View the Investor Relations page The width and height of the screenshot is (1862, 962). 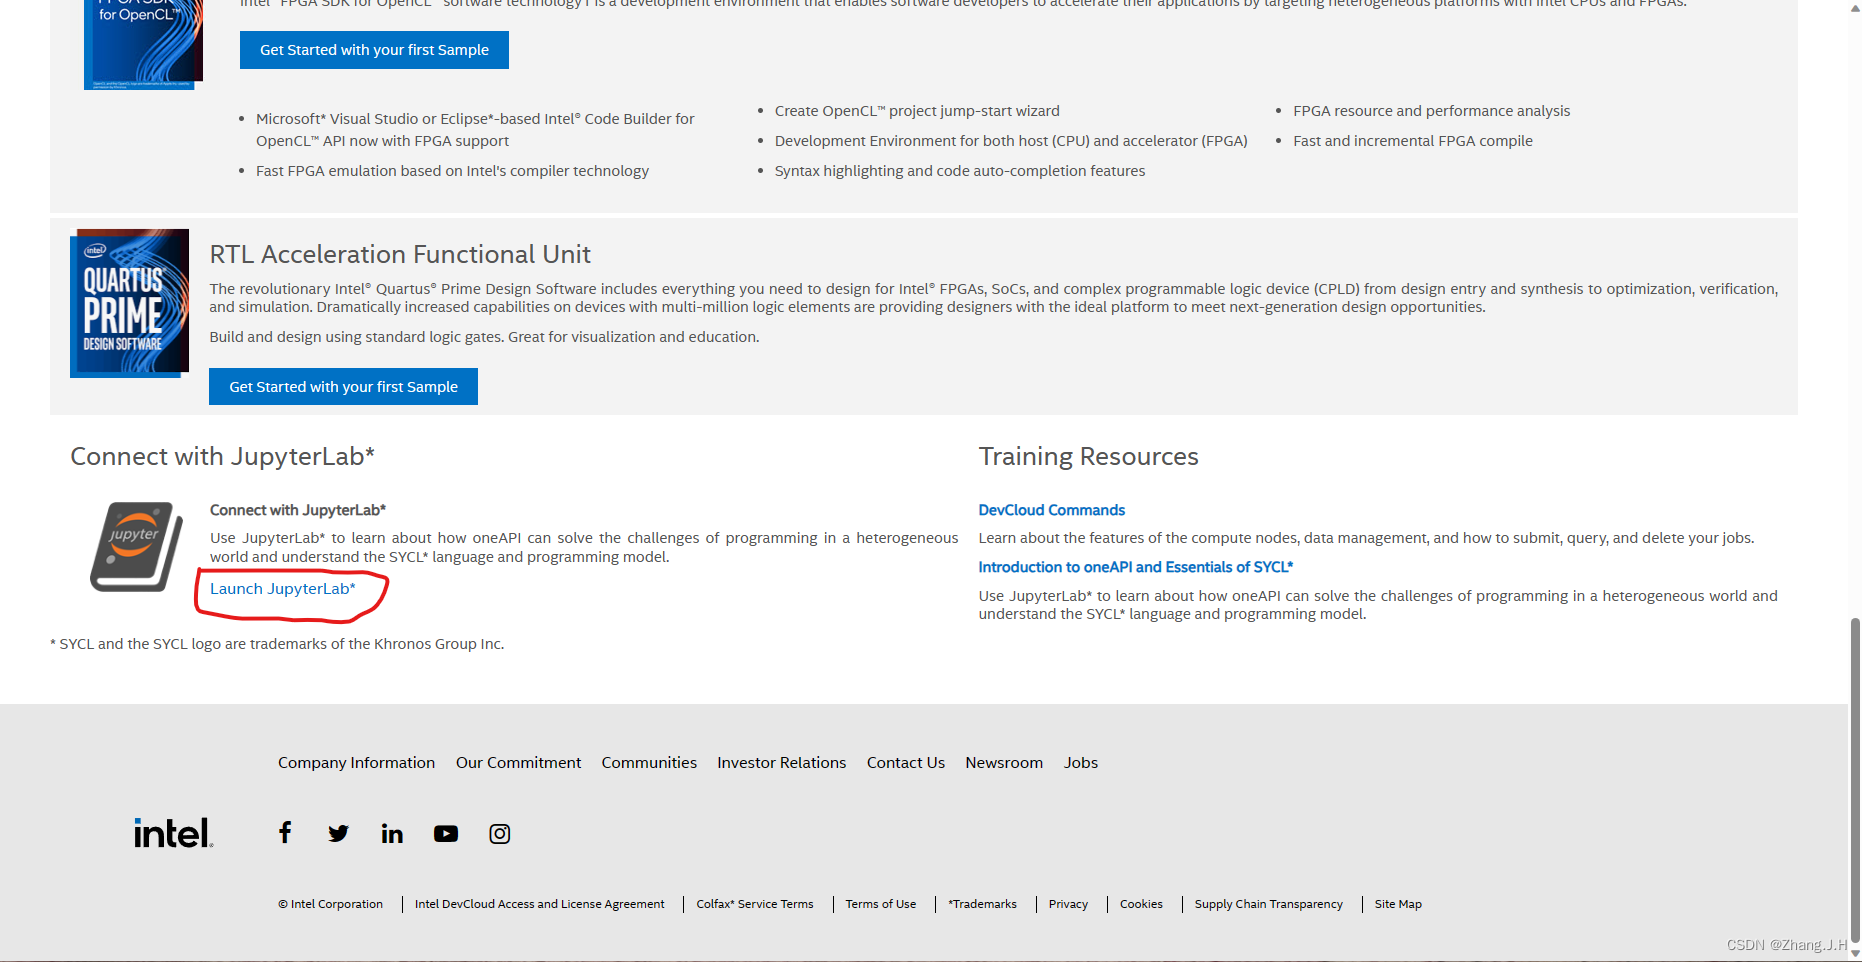781,762
